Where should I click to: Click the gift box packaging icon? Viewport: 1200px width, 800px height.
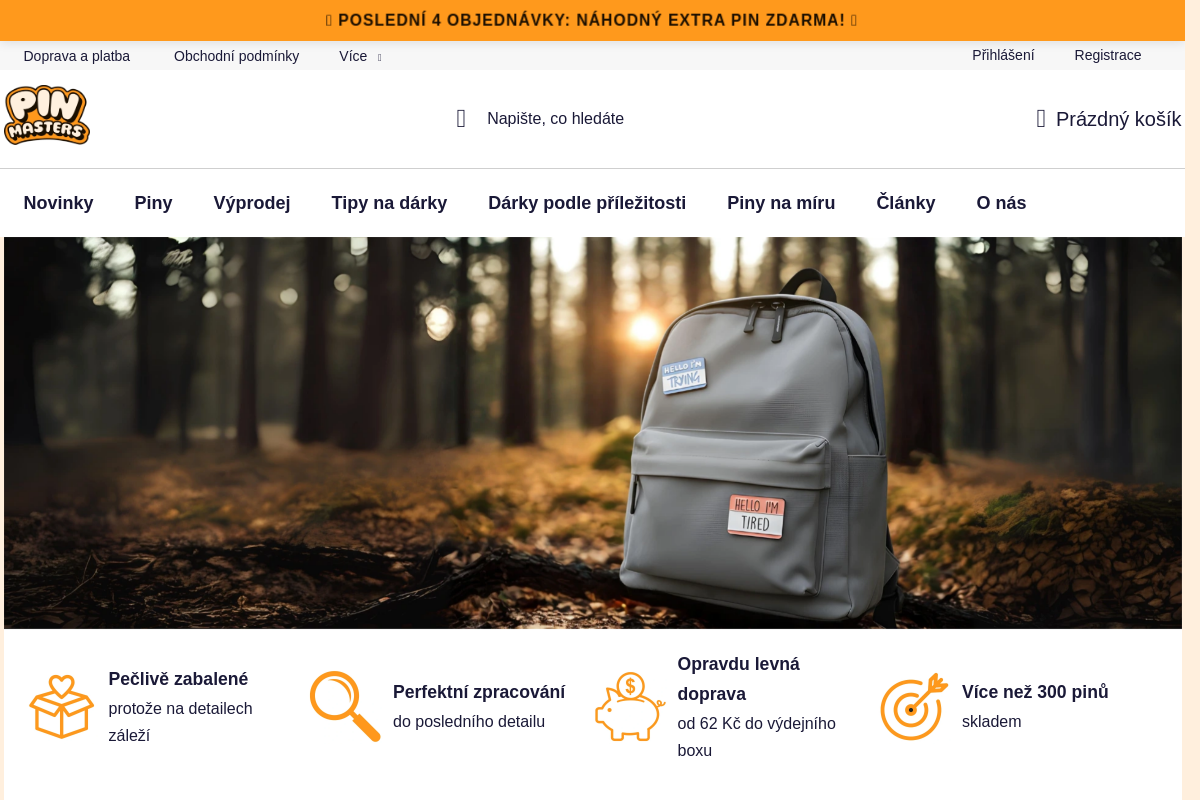click(x=61, y=707)
